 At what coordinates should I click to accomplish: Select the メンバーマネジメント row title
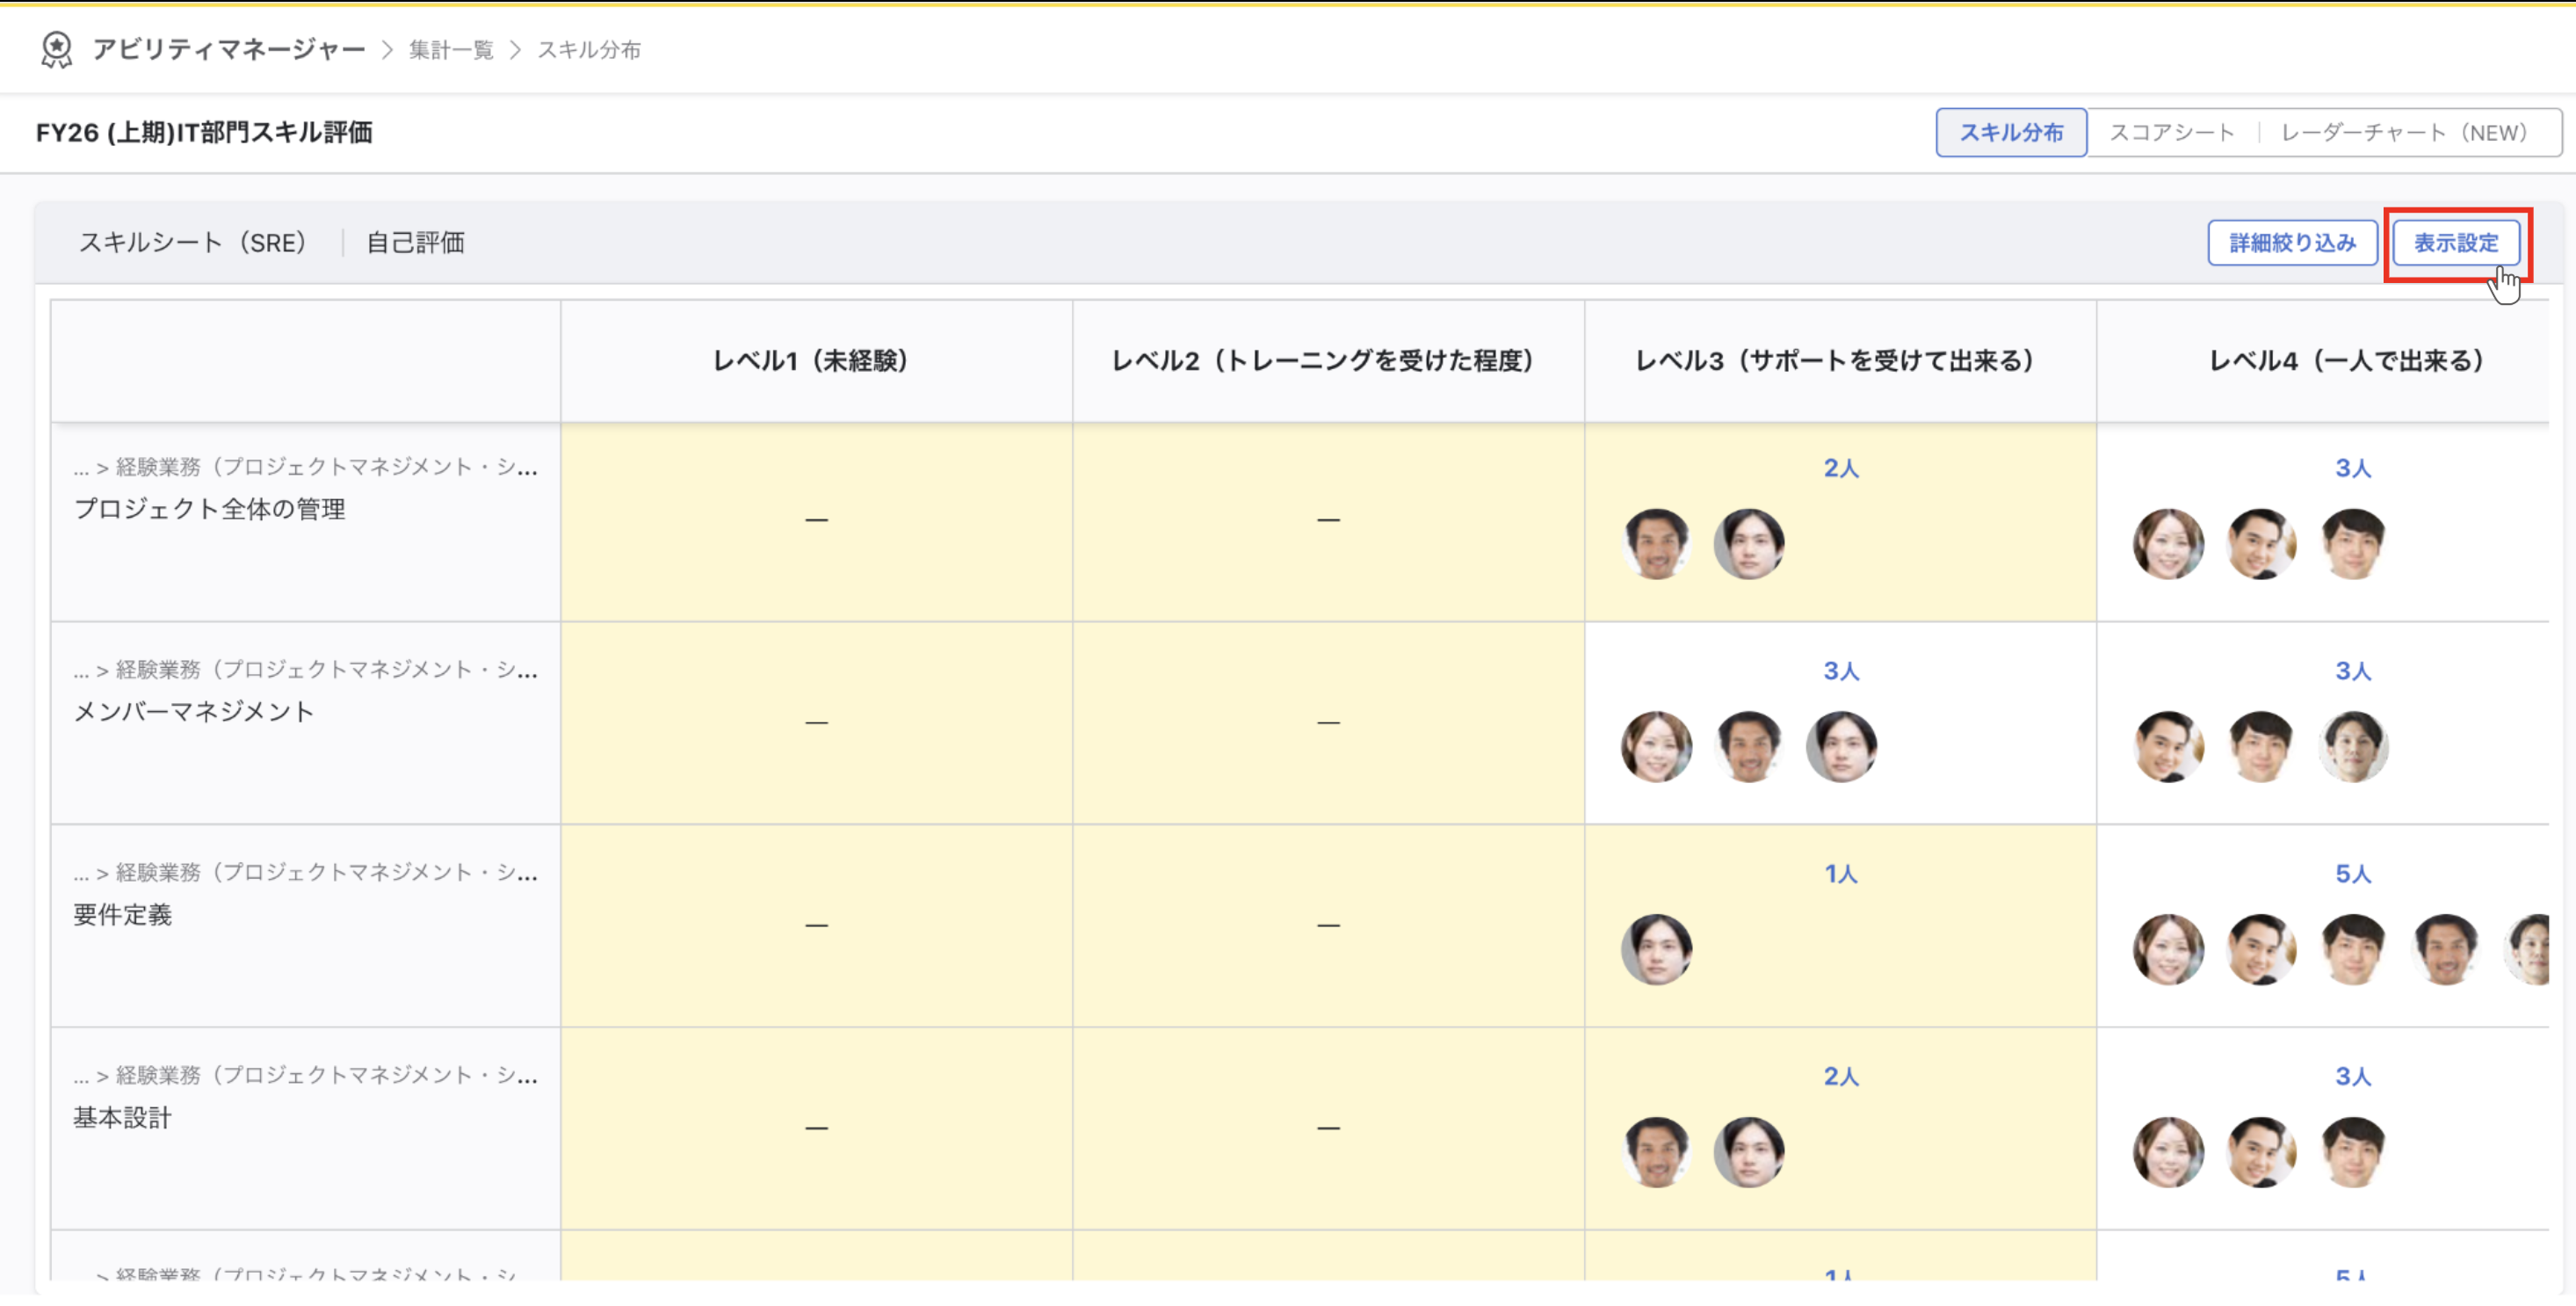[194, 712]
